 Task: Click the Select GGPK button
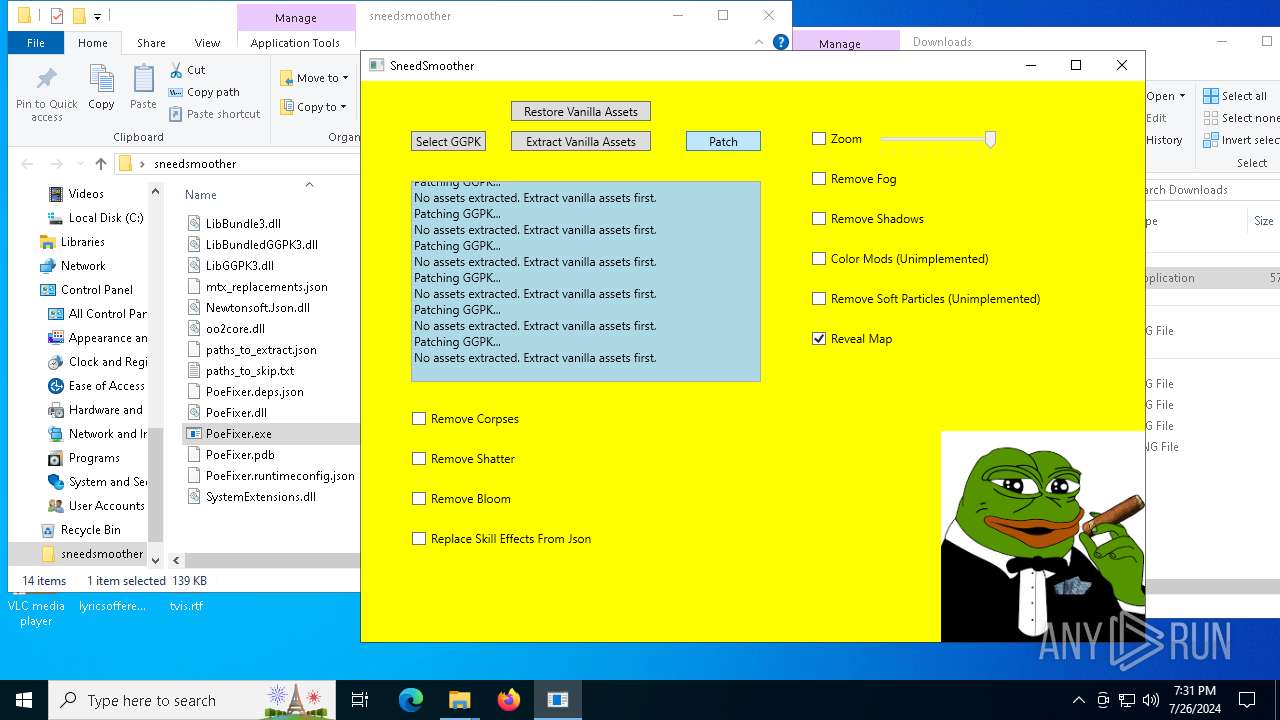(x=448, y=141)
